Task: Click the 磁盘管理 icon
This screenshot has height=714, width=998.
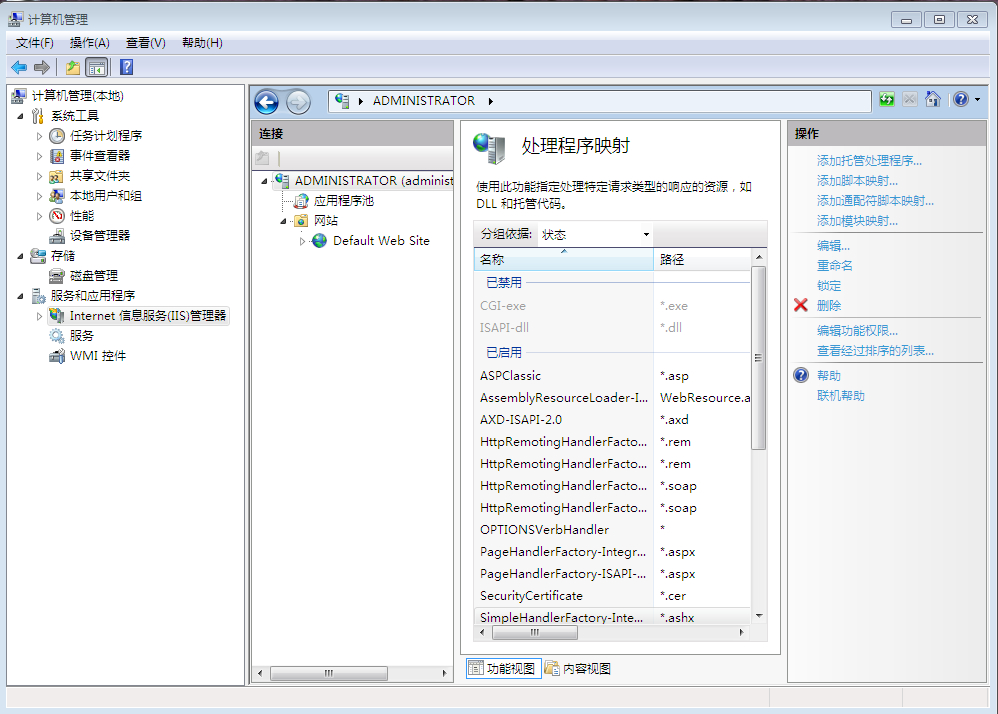Action: pos(57,276)
